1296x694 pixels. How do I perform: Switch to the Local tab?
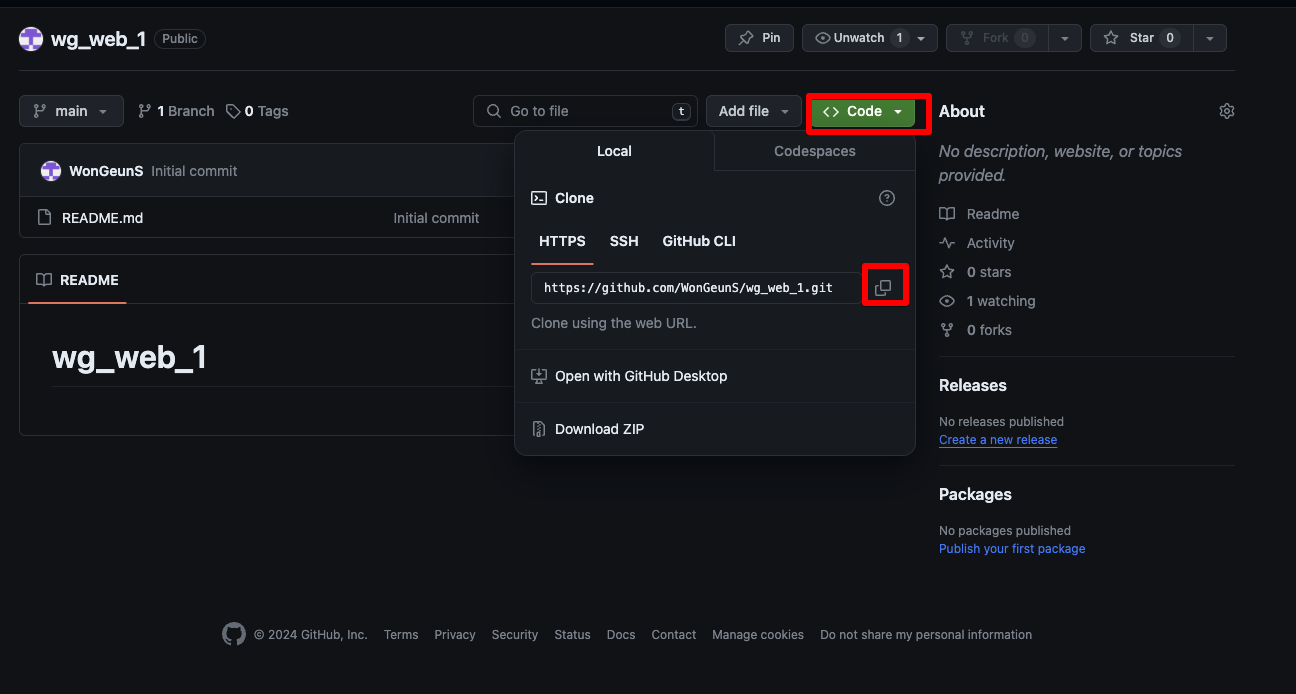614,151
